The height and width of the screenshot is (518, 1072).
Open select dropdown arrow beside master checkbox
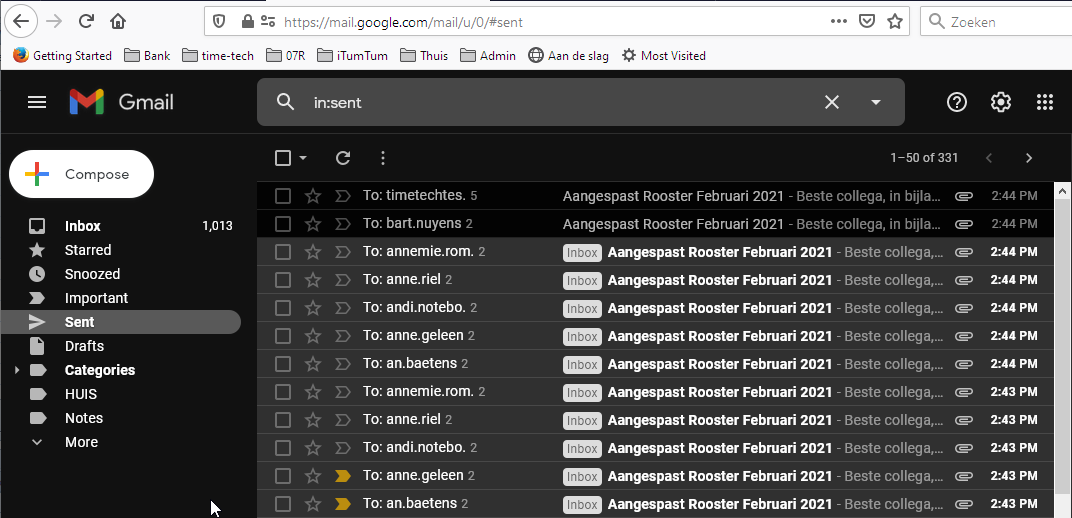point(303,159)
